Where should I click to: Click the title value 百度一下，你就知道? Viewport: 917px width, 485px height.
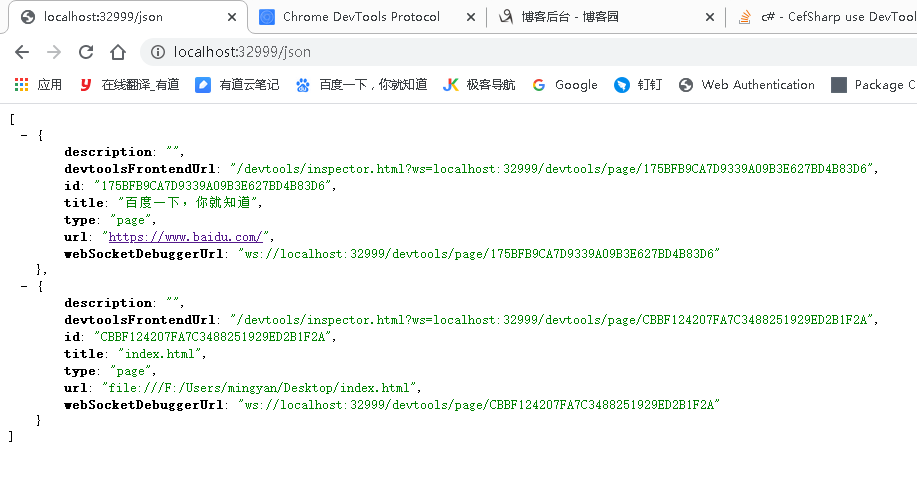click(x=188, y=202)
